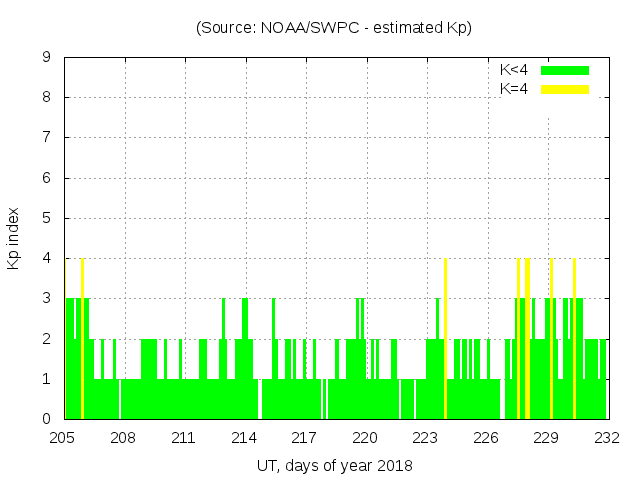Screen dimensions: 640x480
Task: Click the chart title mentioning NOAA/SWPC
Action: point(334,28)
